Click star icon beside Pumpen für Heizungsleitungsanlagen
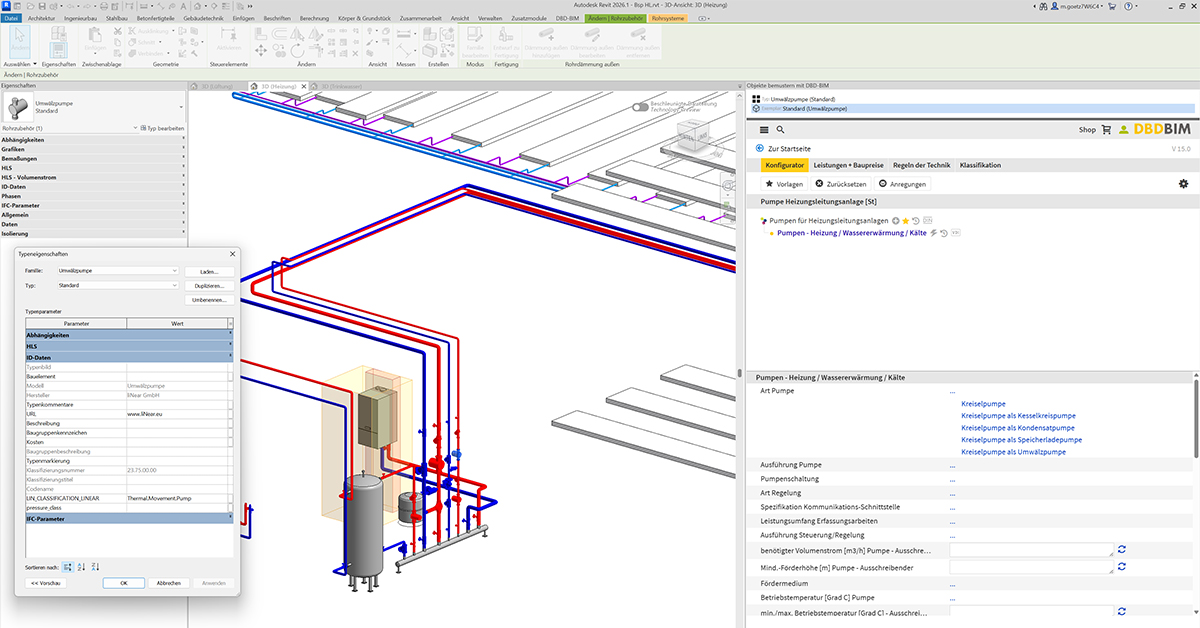This screenshot has height=628, width=1200. tap(906, 220)
